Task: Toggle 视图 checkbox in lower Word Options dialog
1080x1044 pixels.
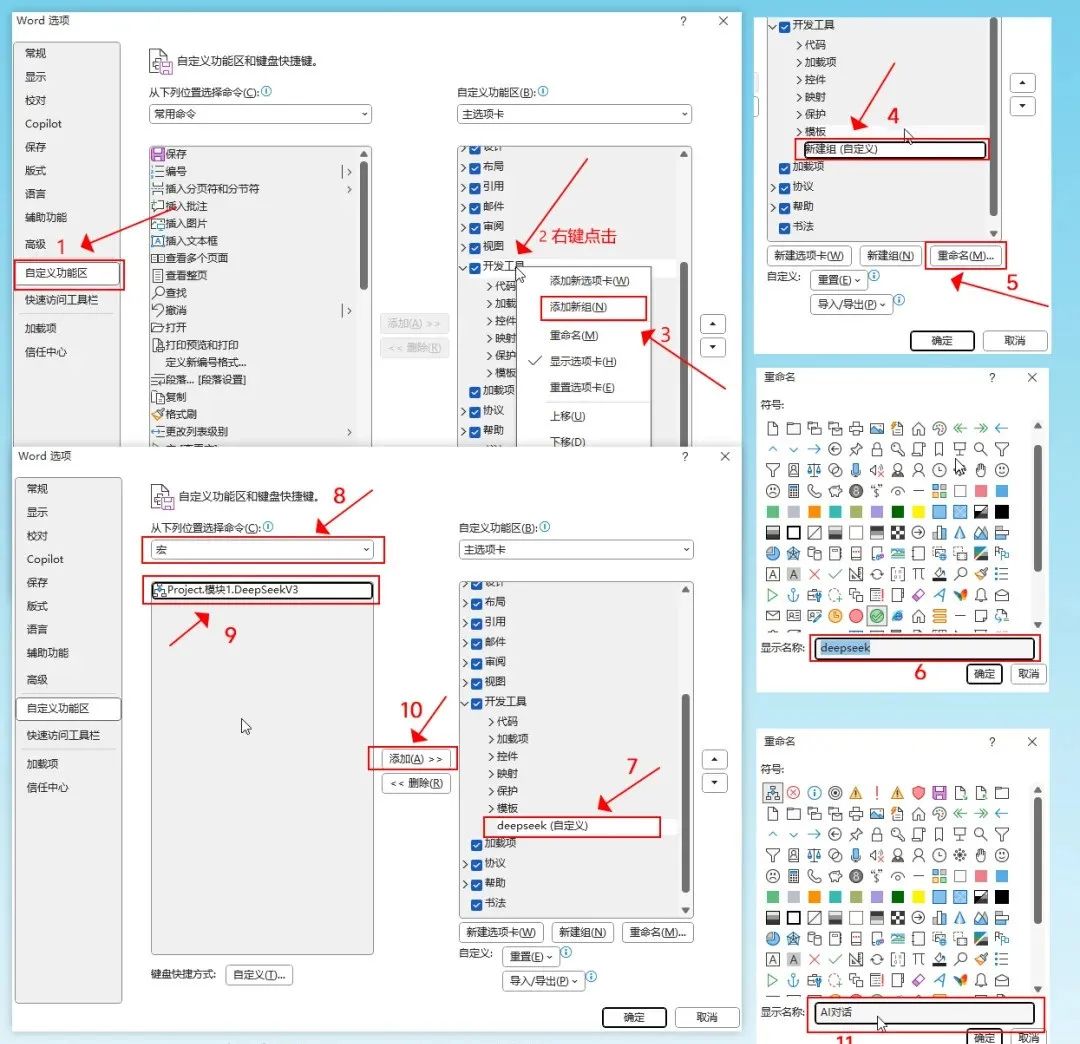Action: (x=477, y=683)
